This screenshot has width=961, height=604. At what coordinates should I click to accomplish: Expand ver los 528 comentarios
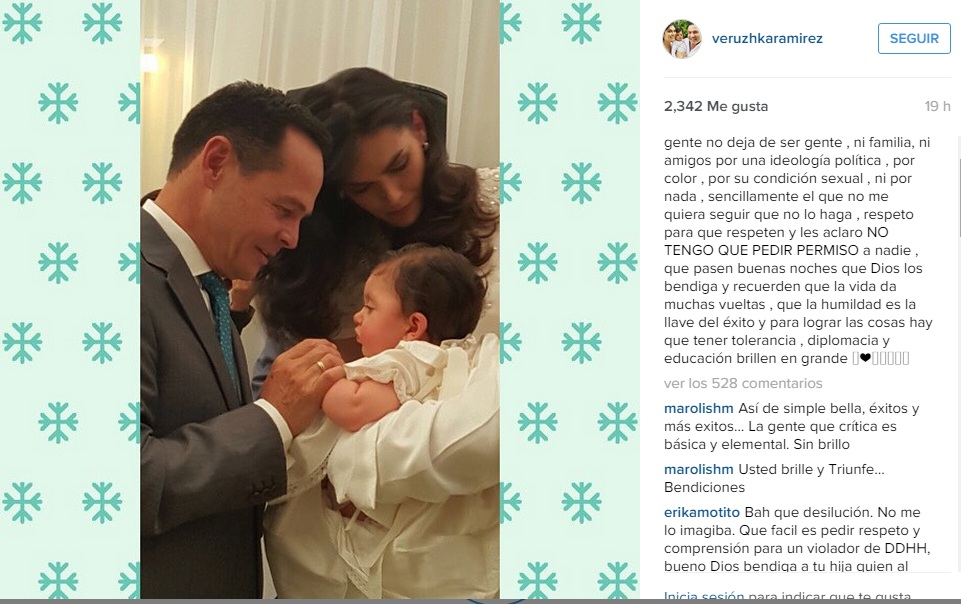coord(743,383)
